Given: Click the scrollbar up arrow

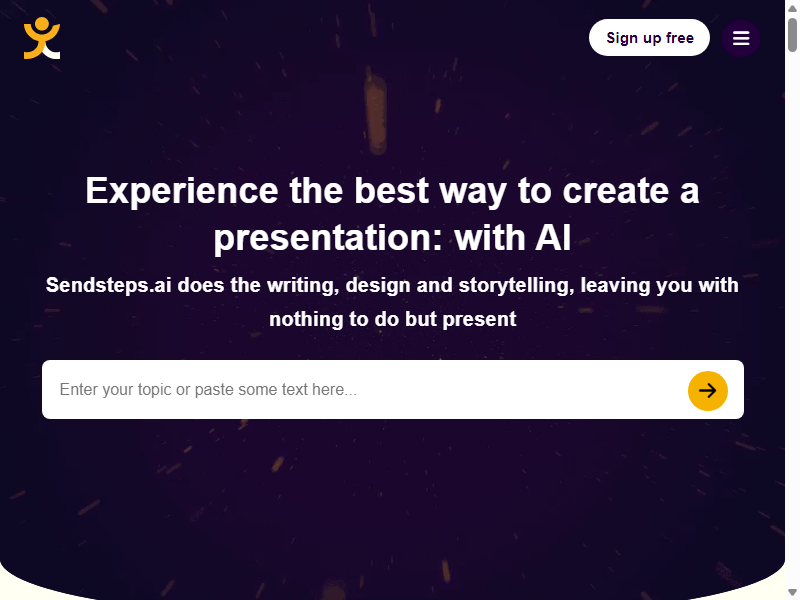Looking at the screenshot, I should click(792, 8).
